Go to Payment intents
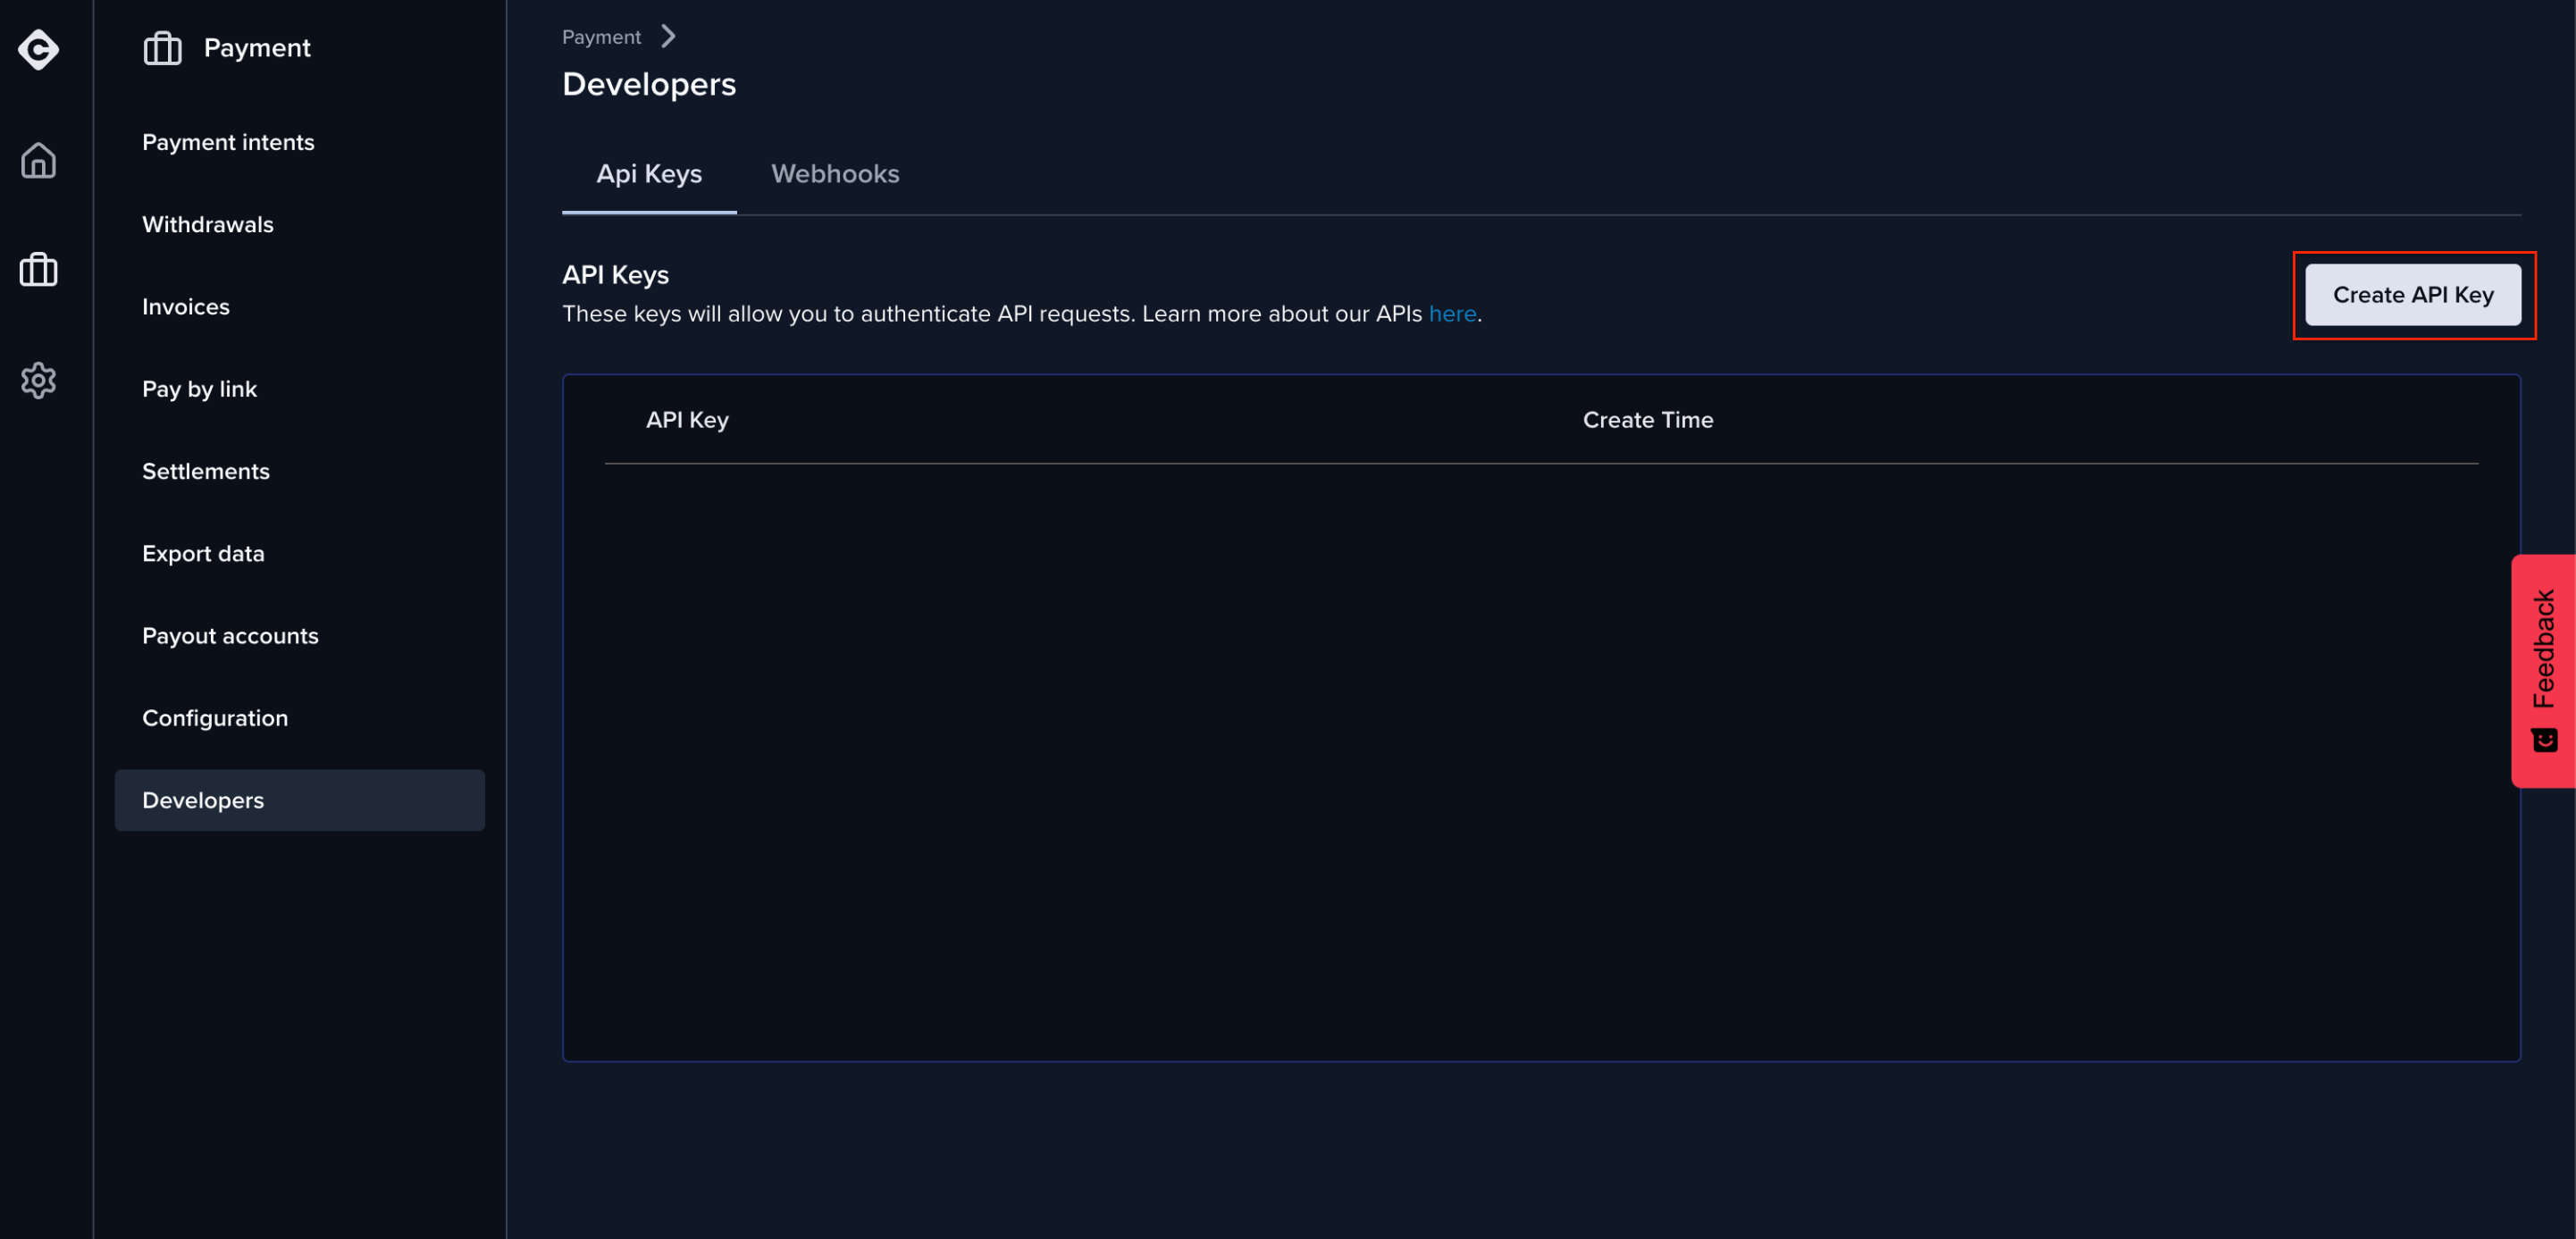 (x=228, y=142)
